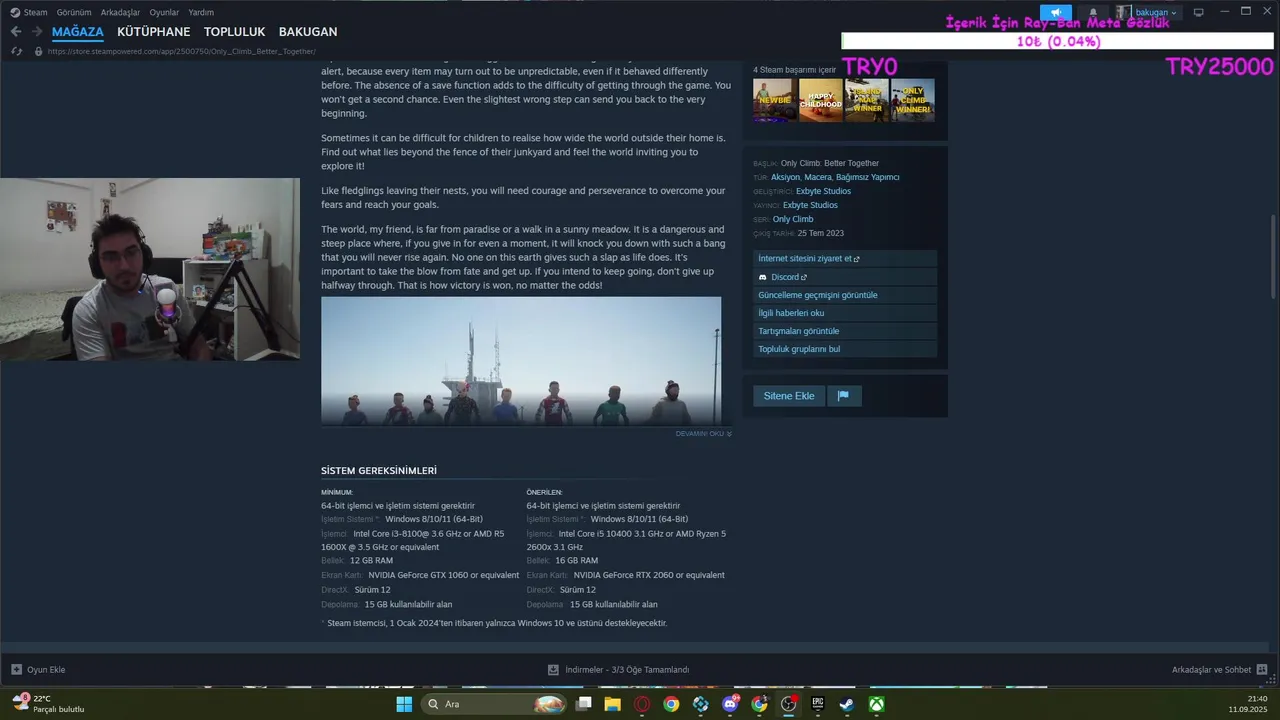Open the Görünüm menu
Image resolution: width=1280 pixels, height=720 pixels.
pos(74,12)
